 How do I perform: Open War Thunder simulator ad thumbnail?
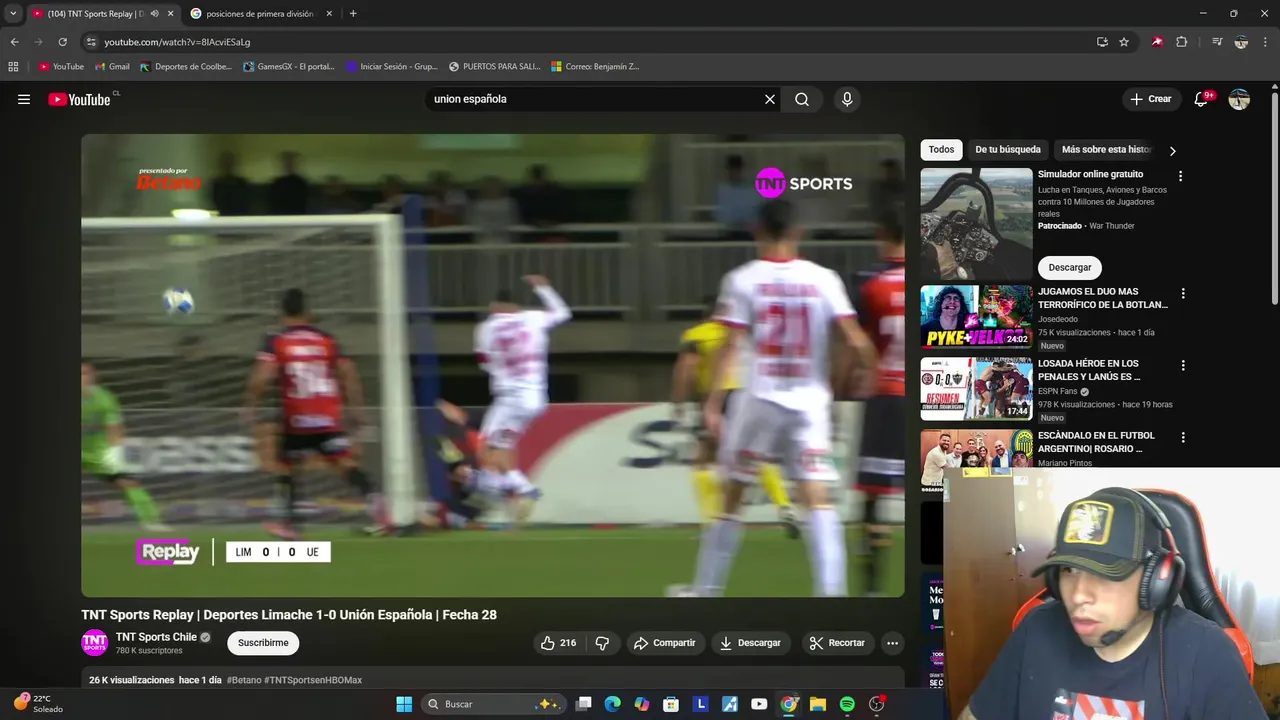point(976,223)
